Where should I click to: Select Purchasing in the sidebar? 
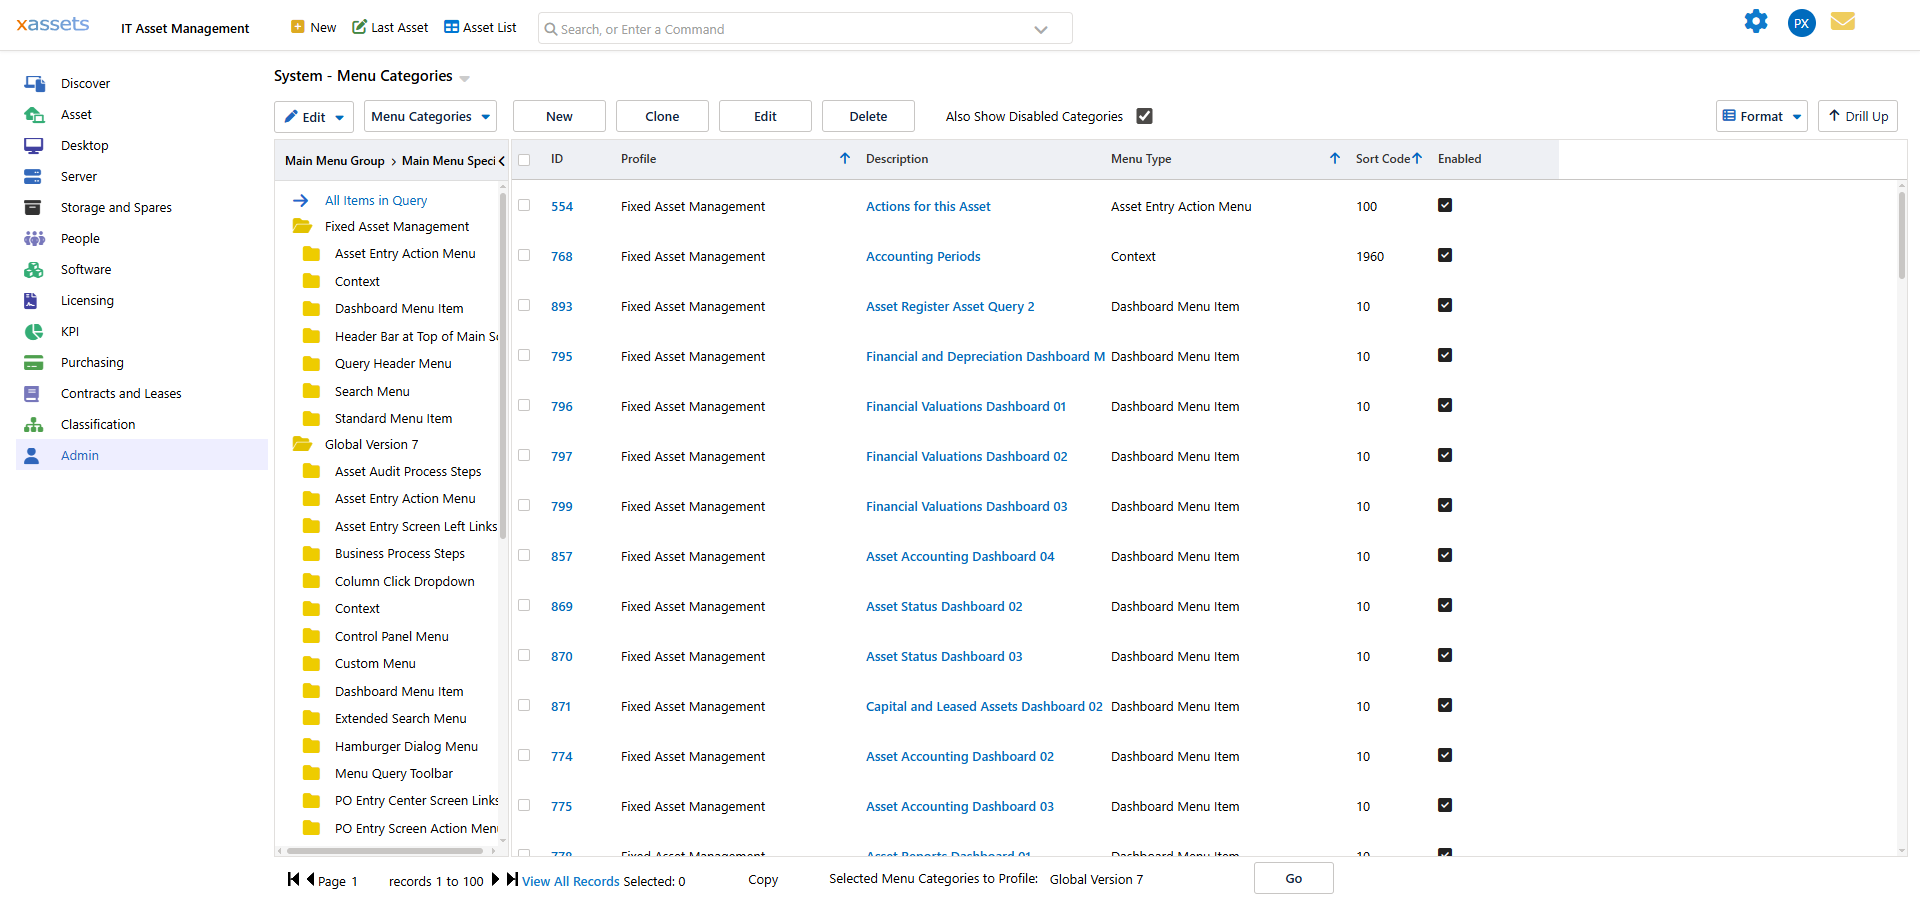(x=93, y=362)
